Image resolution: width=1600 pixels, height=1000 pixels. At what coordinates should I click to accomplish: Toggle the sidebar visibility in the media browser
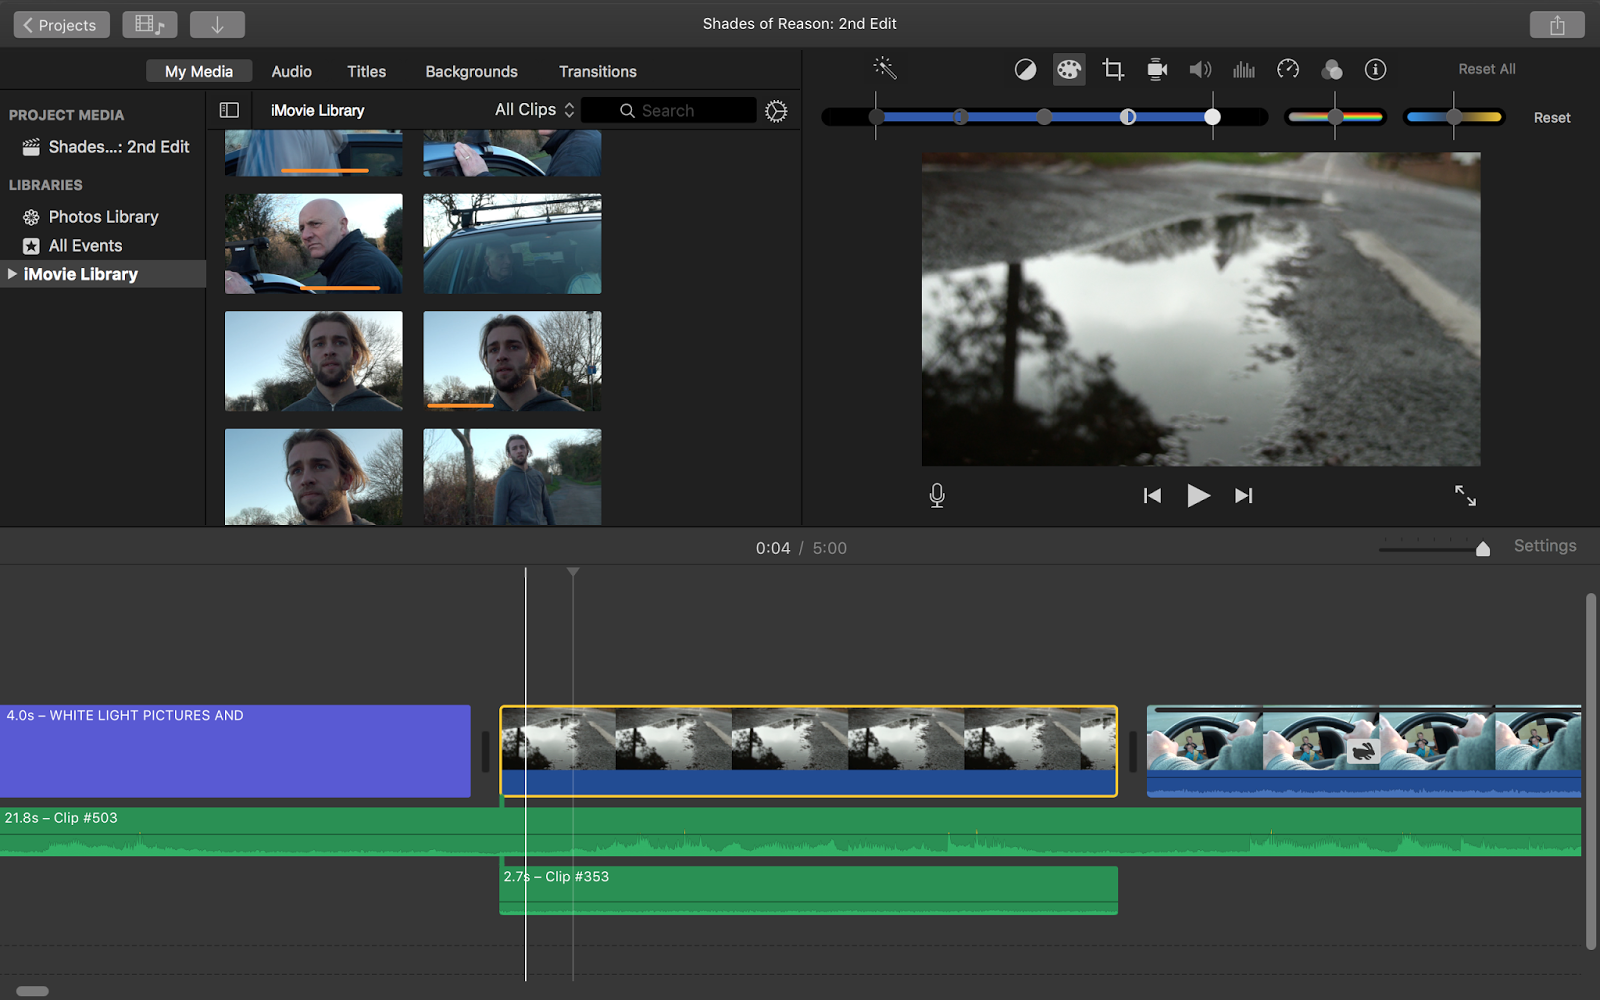pyautogui.click(x=229, y=110)
